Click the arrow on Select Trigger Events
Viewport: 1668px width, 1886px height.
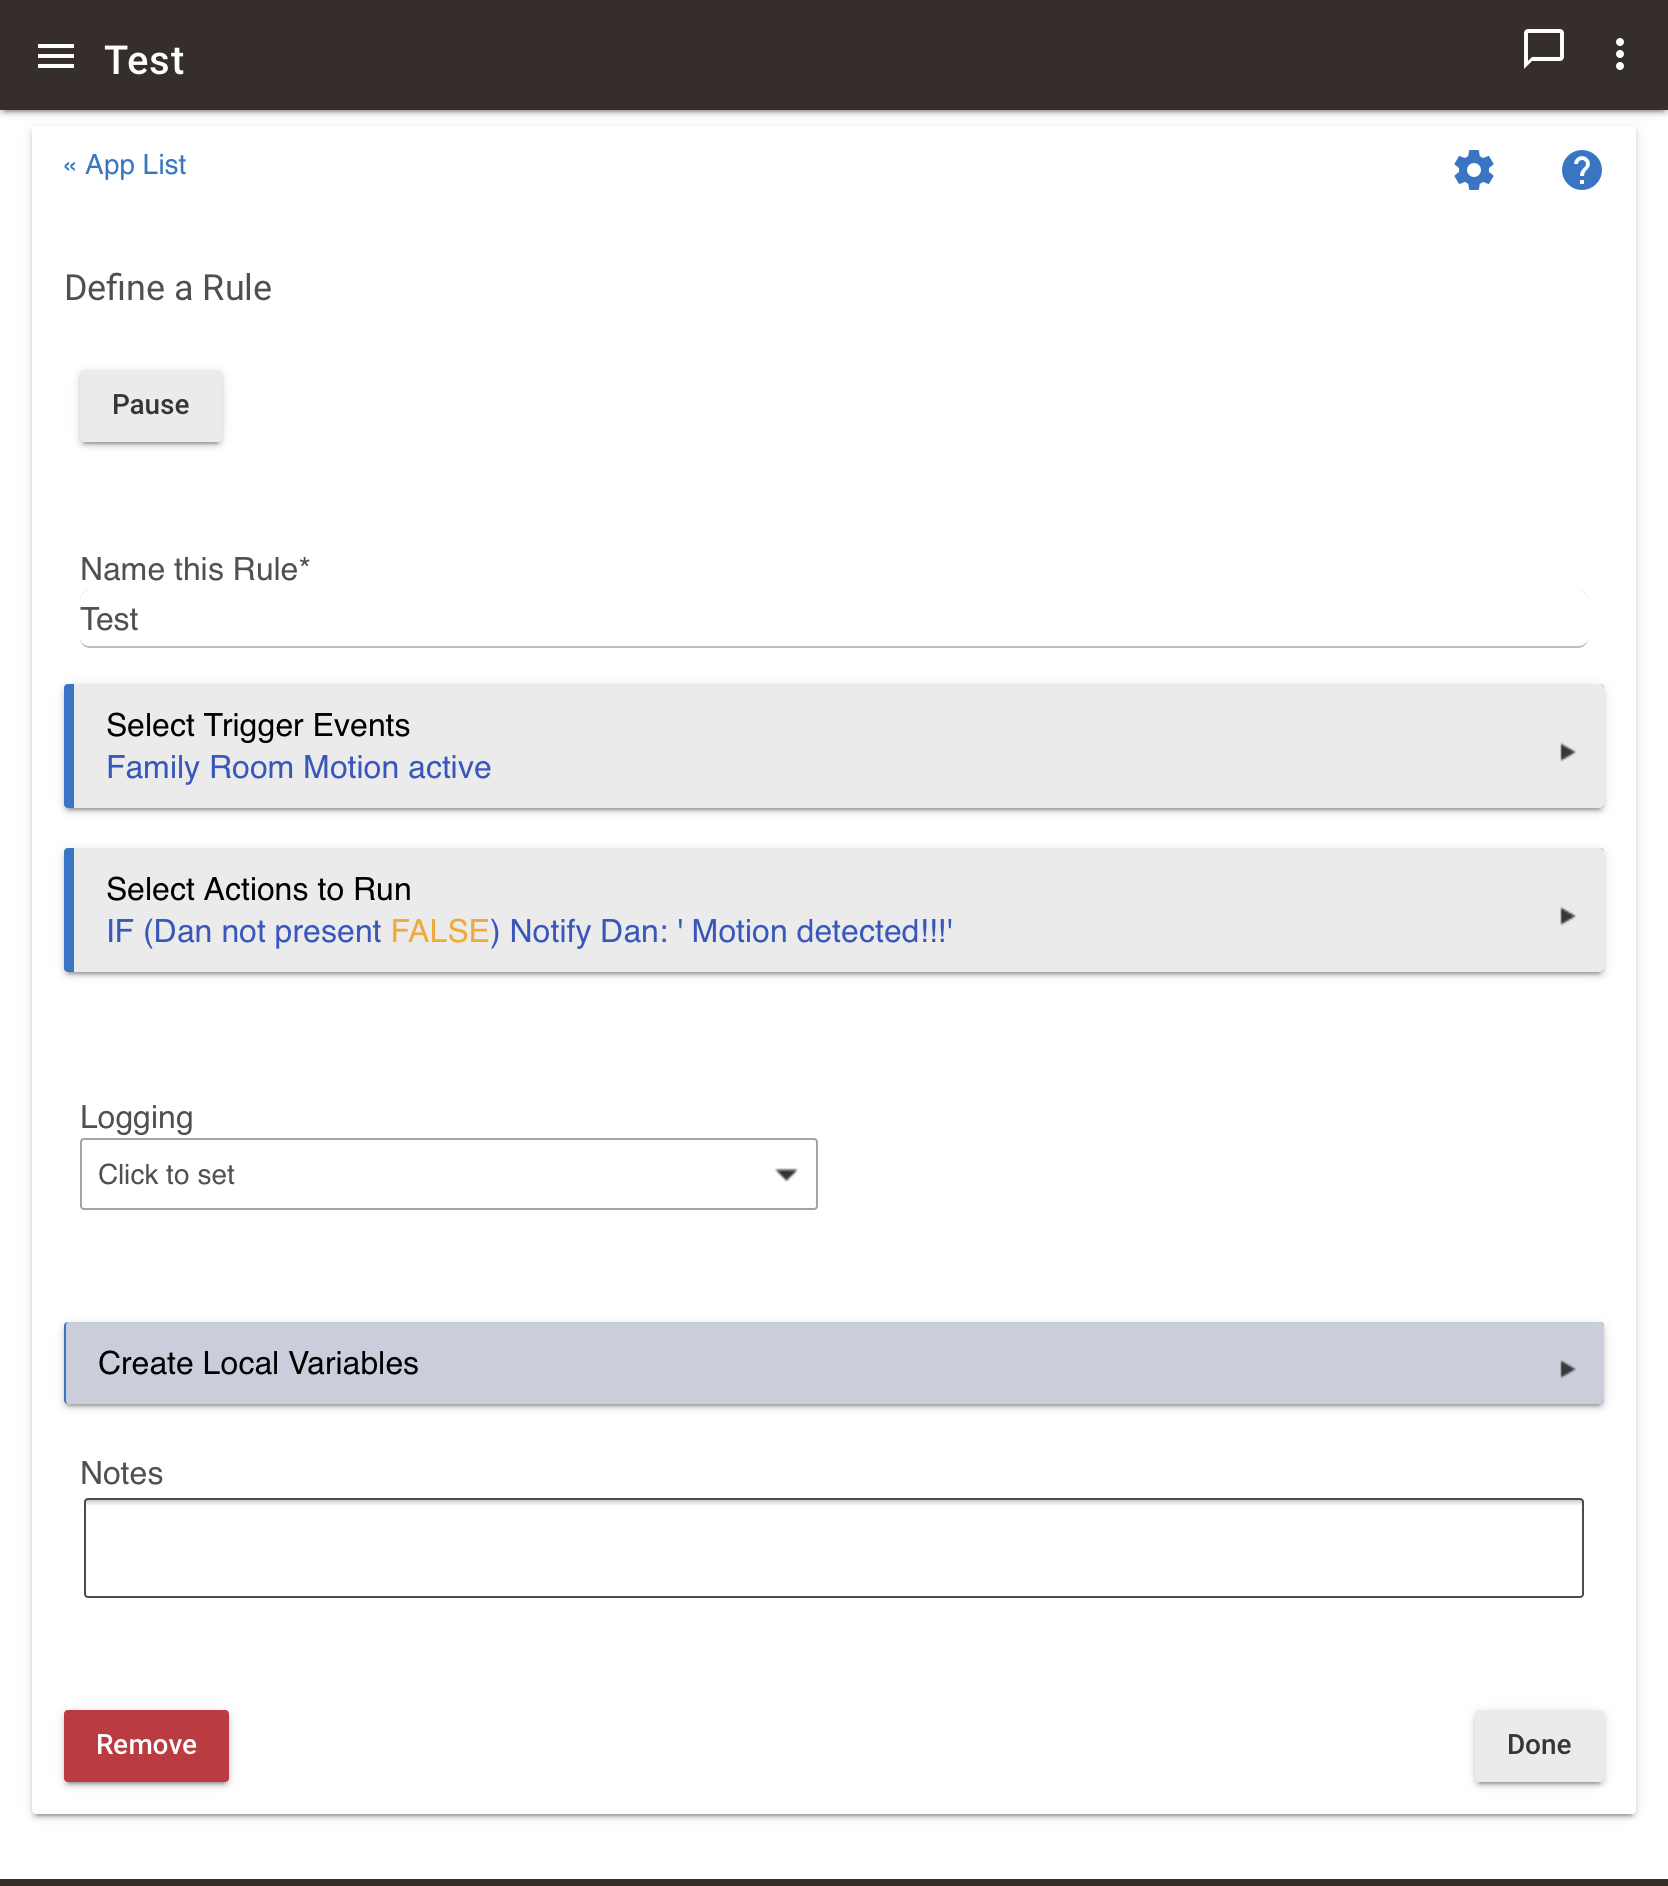[1567, 752]
